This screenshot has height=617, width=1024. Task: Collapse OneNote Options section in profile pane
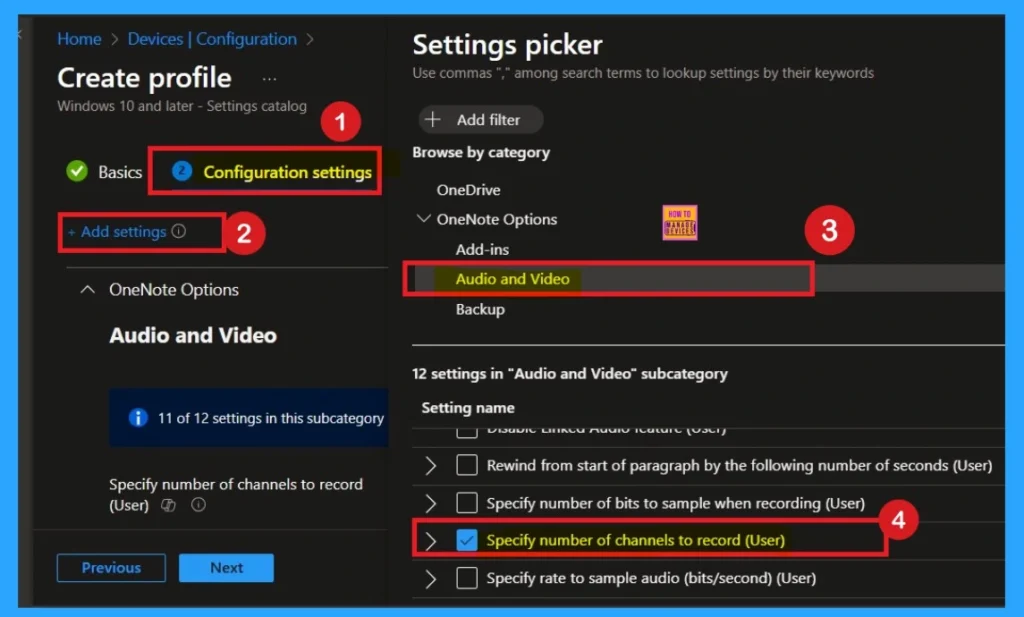[x=88, y=289]
